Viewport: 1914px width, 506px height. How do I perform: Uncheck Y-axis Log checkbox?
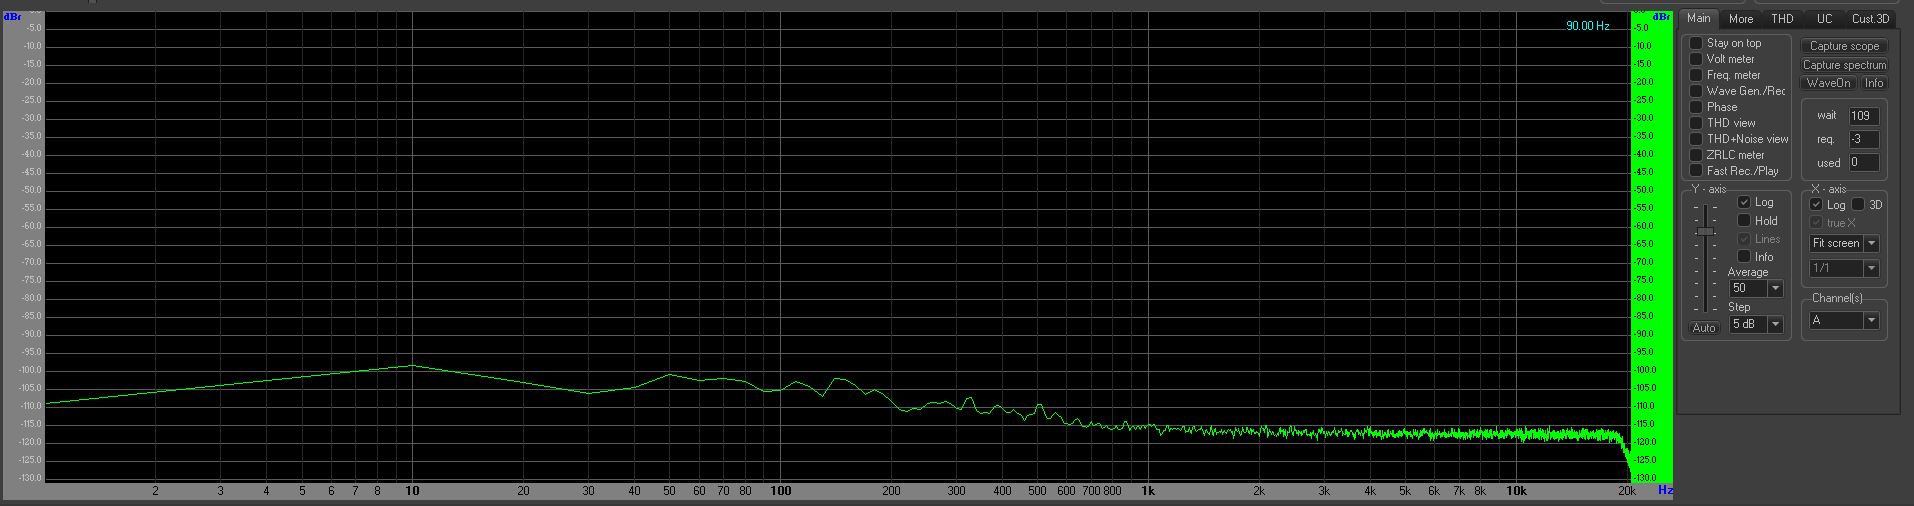1744,202
